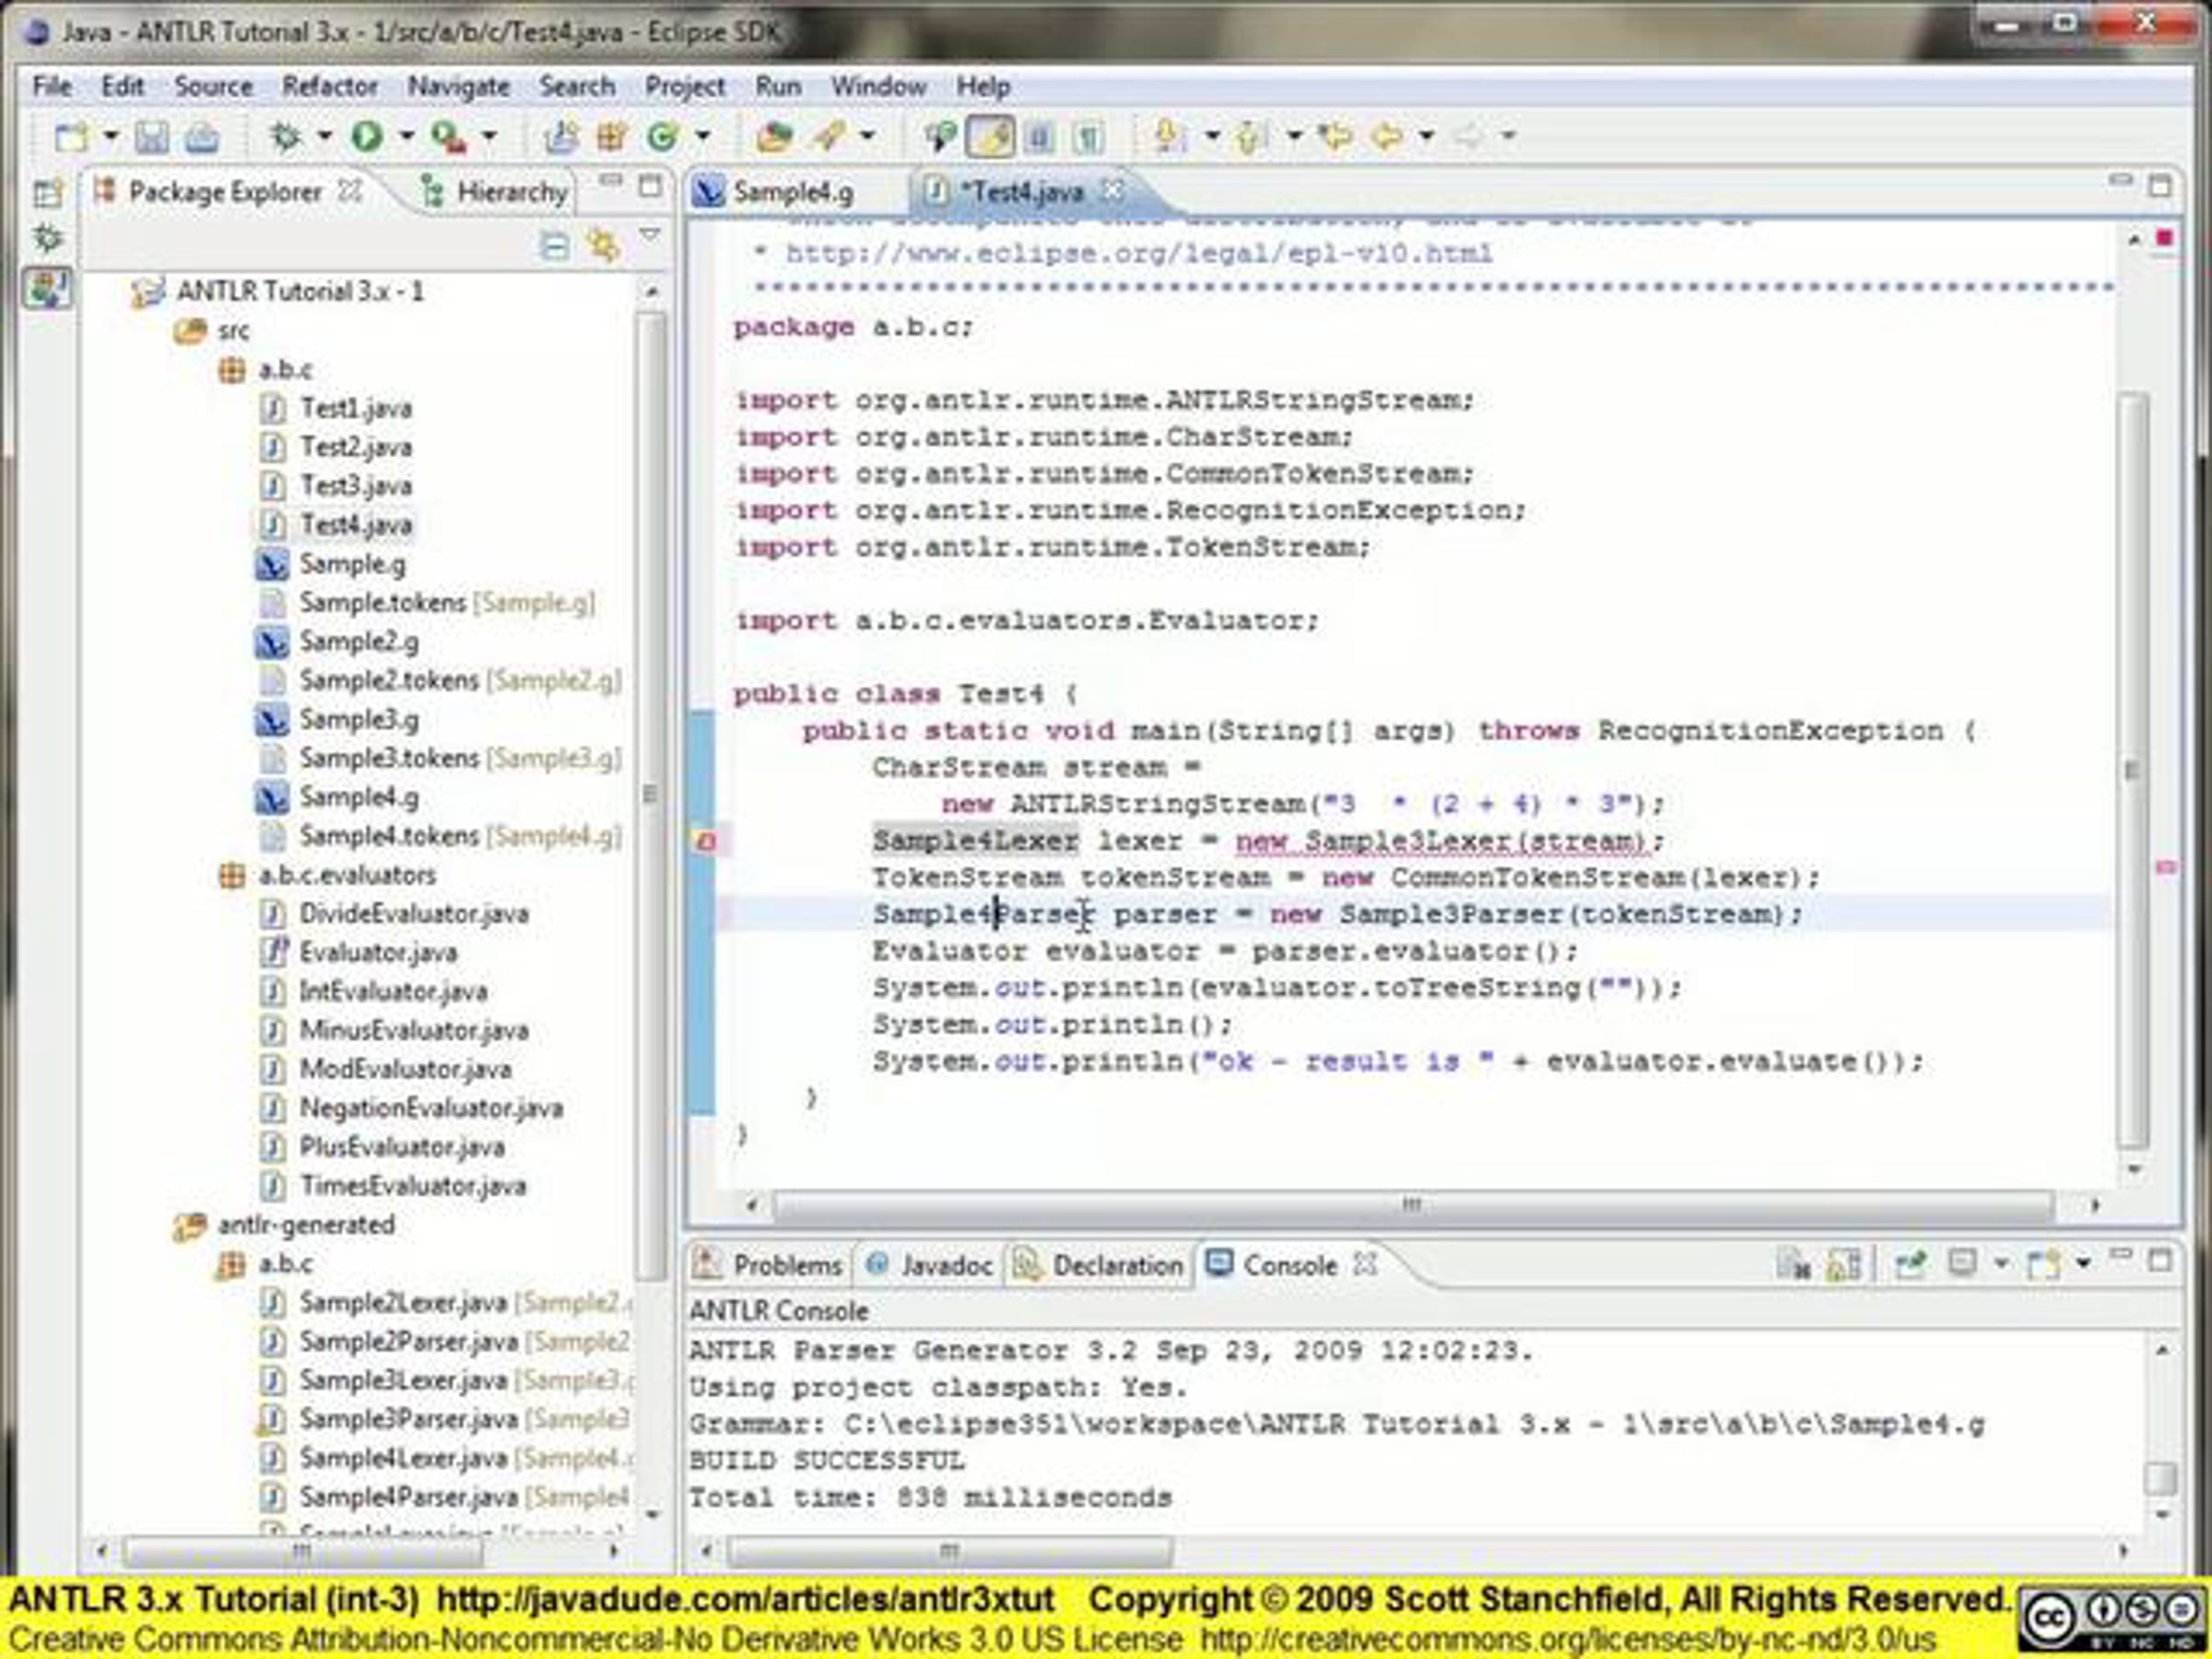Click the New file wizard icon

click(x=72, y=137)
